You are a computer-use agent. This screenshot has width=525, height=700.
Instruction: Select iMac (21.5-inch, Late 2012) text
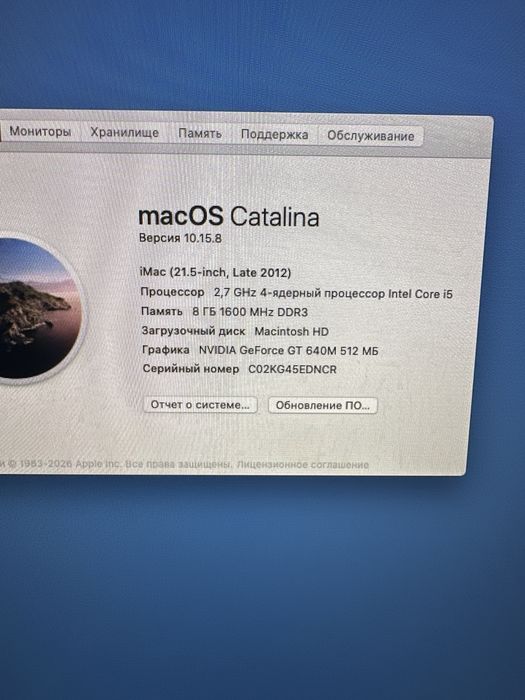click(x=215, y=272)
